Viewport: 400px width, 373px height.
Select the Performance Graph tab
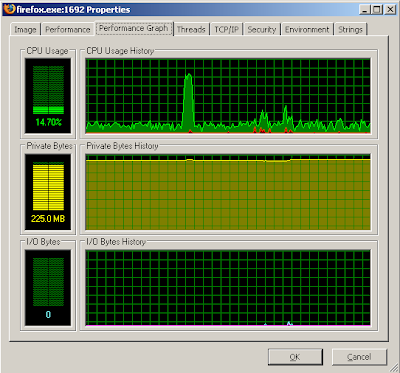click(x=134, y=28)
